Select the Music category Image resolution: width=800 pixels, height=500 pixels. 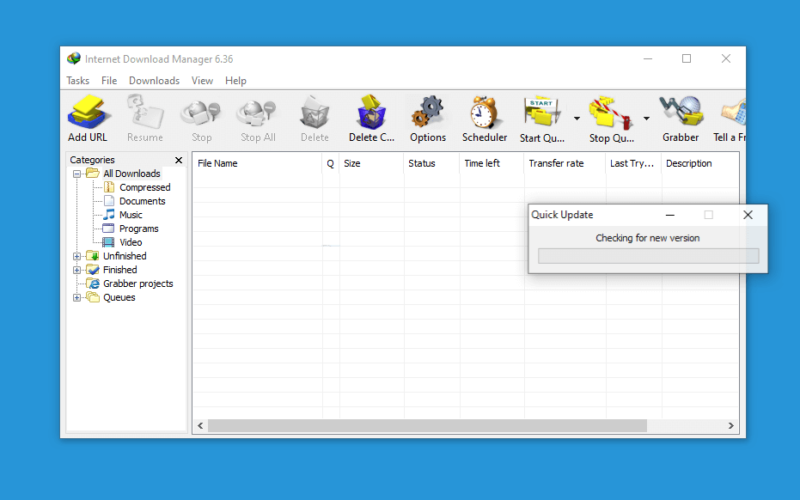[x=131, y=215]
